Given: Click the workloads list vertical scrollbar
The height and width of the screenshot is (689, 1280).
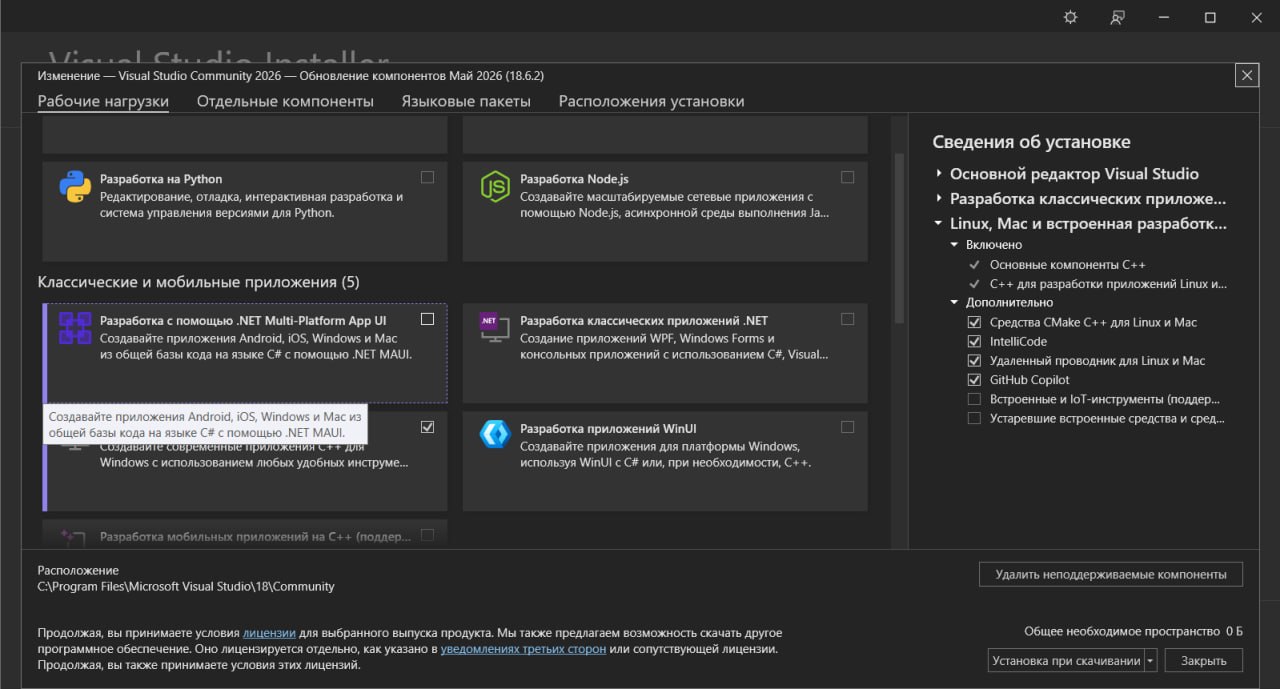Looking at the screenshot, I should [898, 238].
